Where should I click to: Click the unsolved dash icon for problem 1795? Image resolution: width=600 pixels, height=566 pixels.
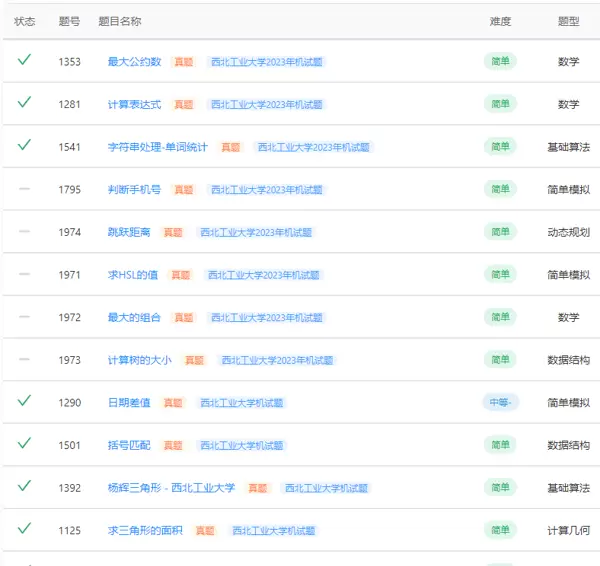click(24, 188)
